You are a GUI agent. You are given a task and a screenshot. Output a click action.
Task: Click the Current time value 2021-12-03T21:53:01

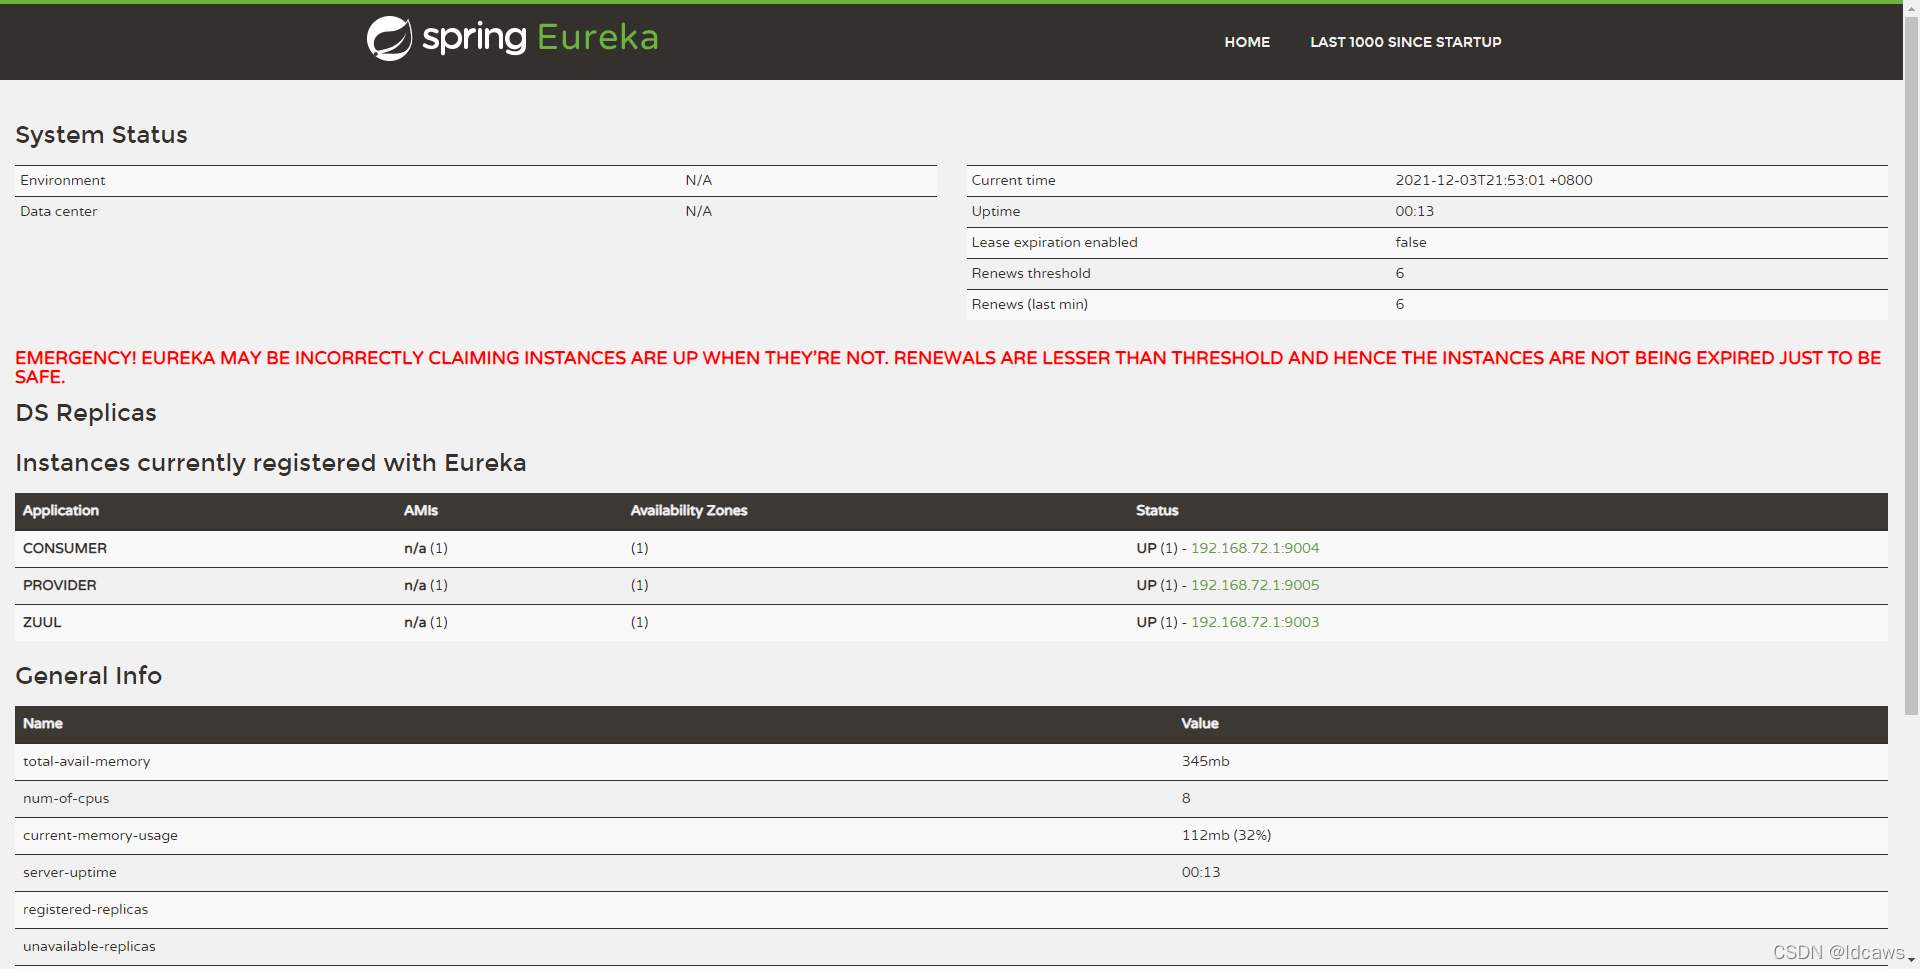[x=1493, y=180]
